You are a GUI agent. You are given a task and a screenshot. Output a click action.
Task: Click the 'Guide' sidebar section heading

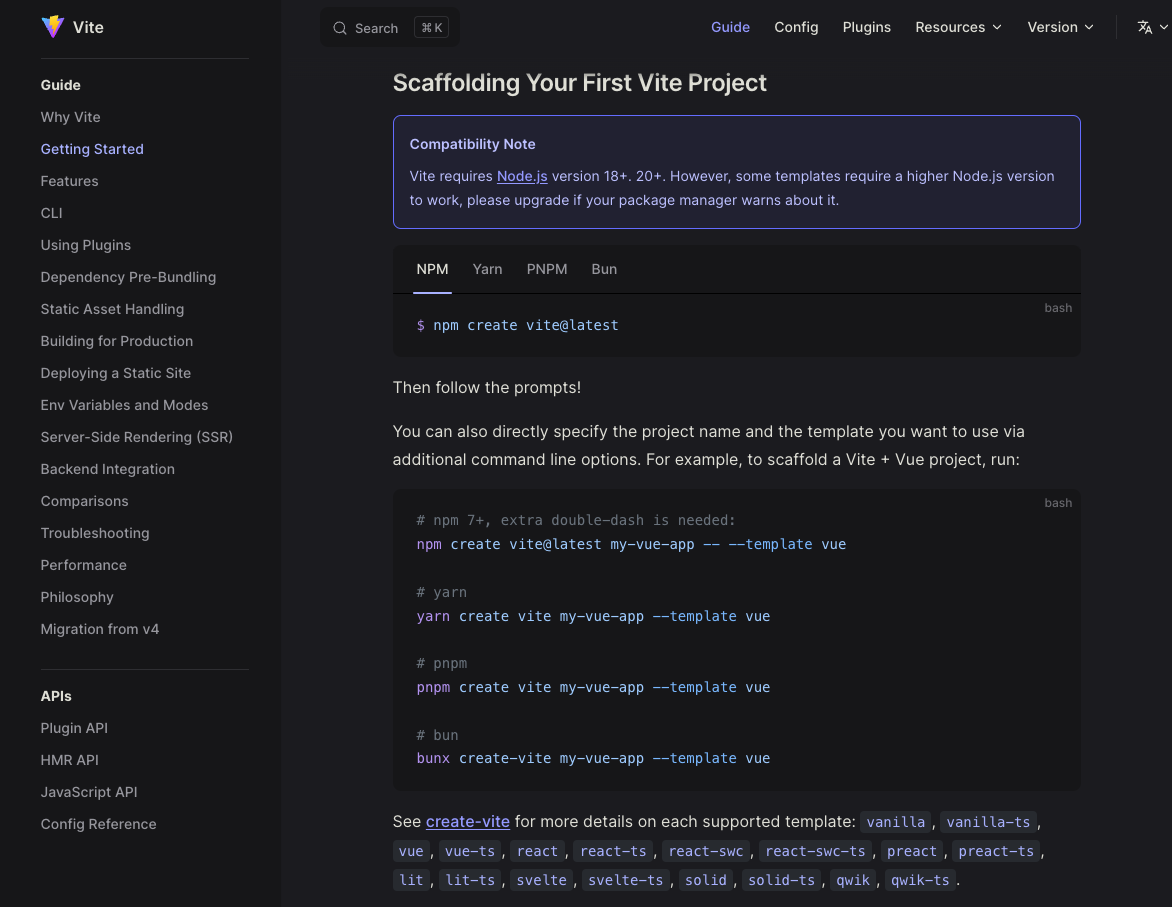coord(61,85)
